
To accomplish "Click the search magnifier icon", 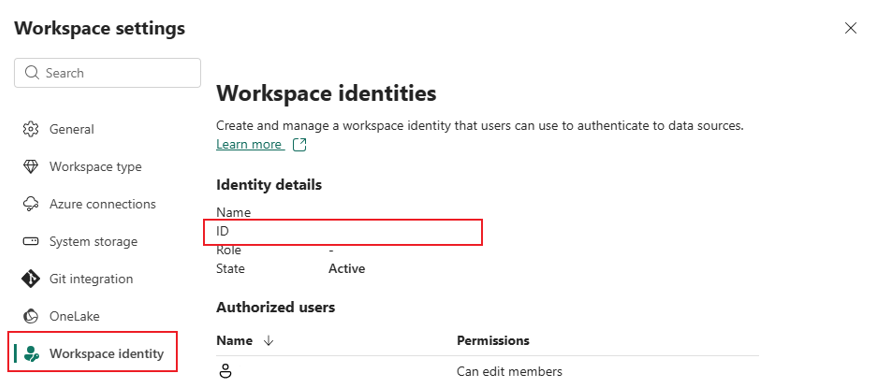I will pyautogui.click(x=32, y=73).
